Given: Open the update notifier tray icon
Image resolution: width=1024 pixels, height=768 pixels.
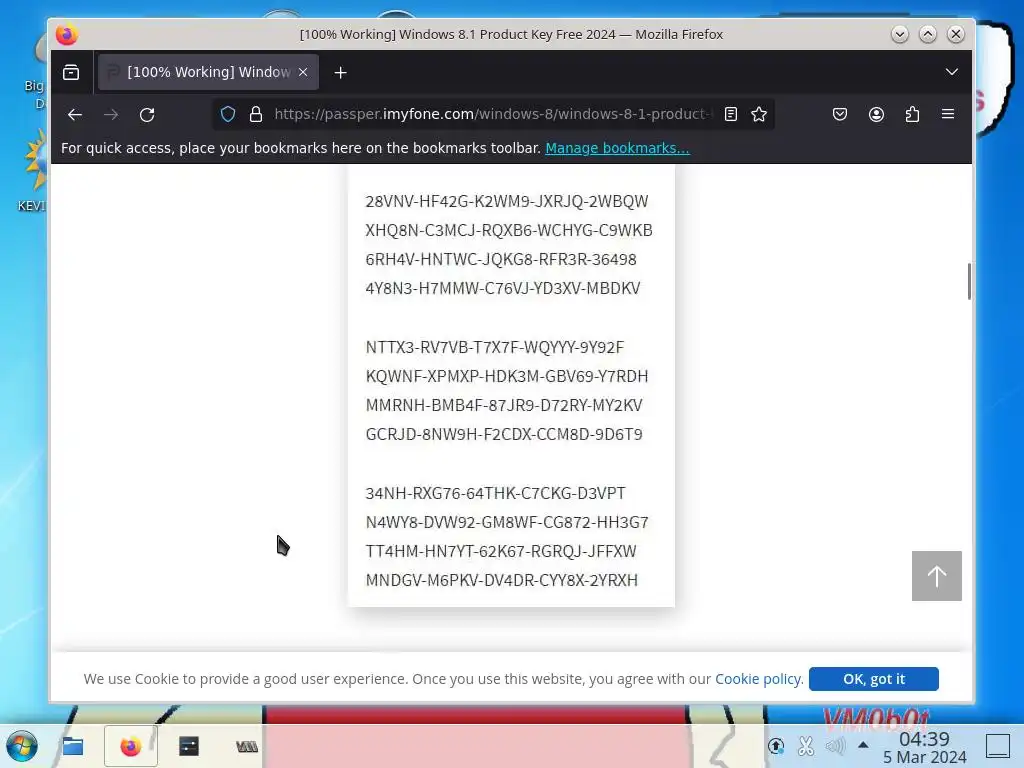Looking at the screenshot, I should pyautogui.click(x=776, y=745).
